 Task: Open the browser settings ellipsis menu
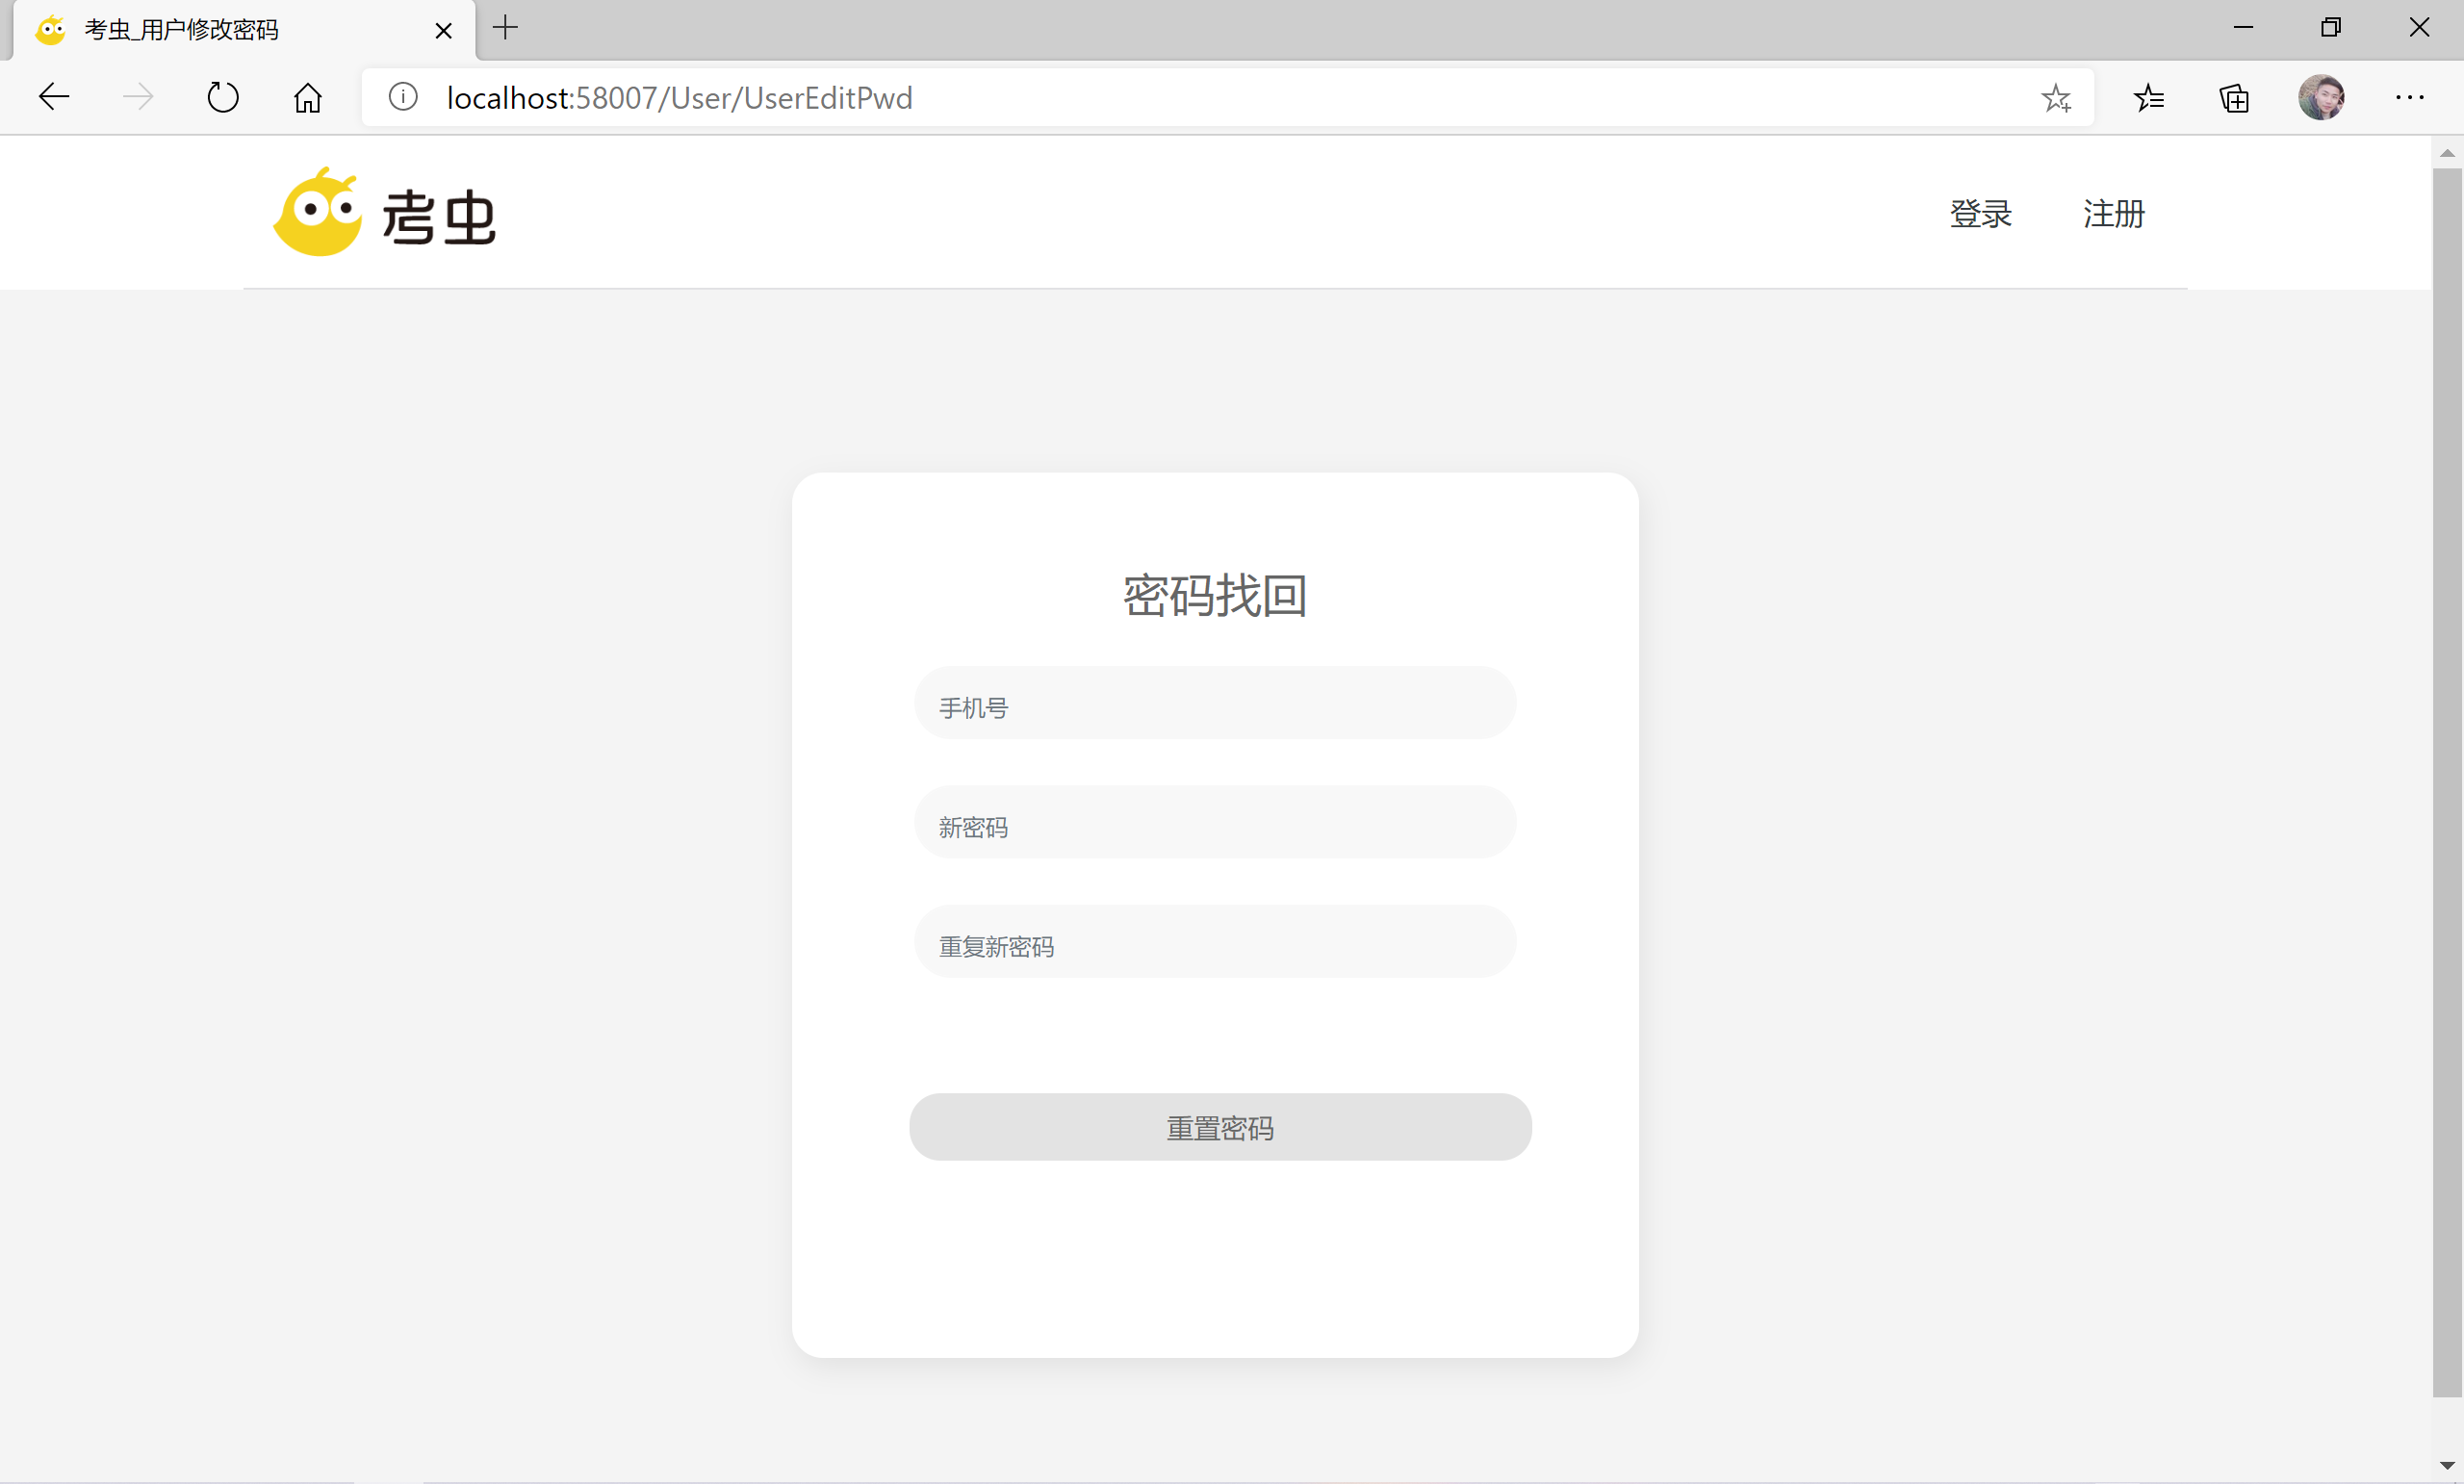[2408, 97]
